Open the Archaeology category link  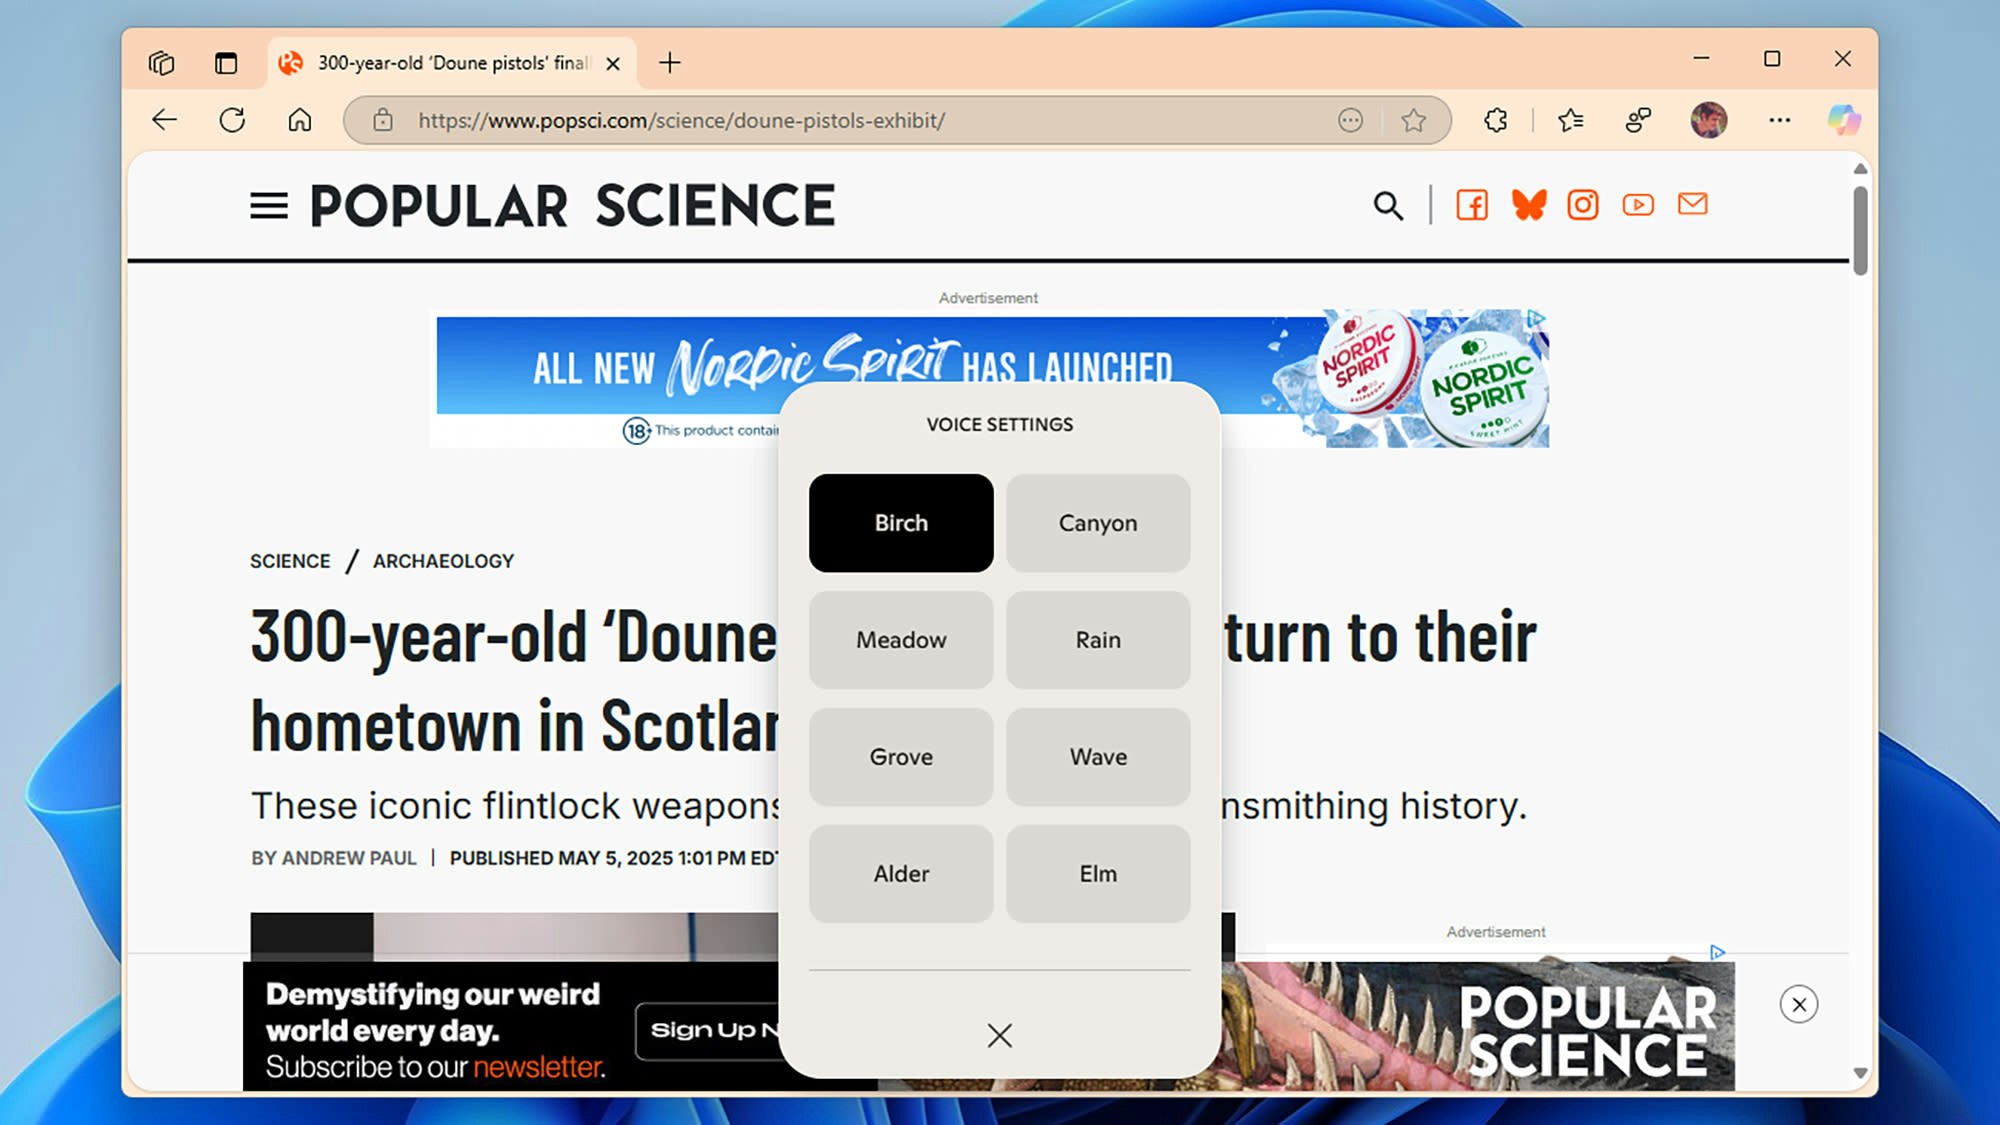(x=443, y=561)
